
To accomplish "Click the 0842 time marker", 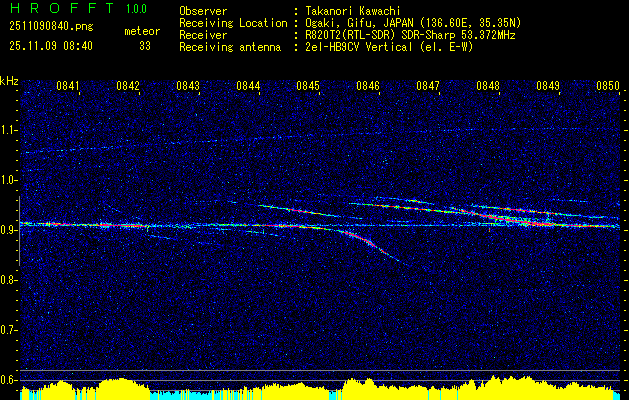I will click(x=128, y=85).
